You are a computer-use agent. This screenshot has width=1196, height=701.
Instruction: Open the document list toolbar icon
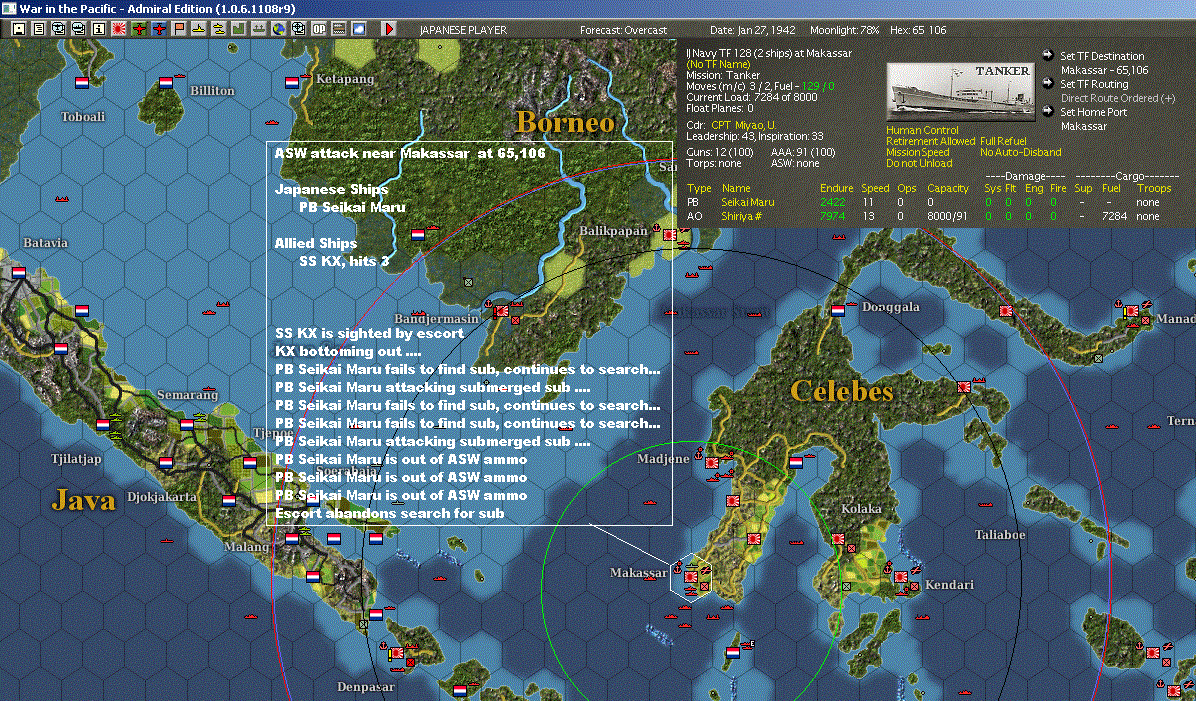click(39, 29)
